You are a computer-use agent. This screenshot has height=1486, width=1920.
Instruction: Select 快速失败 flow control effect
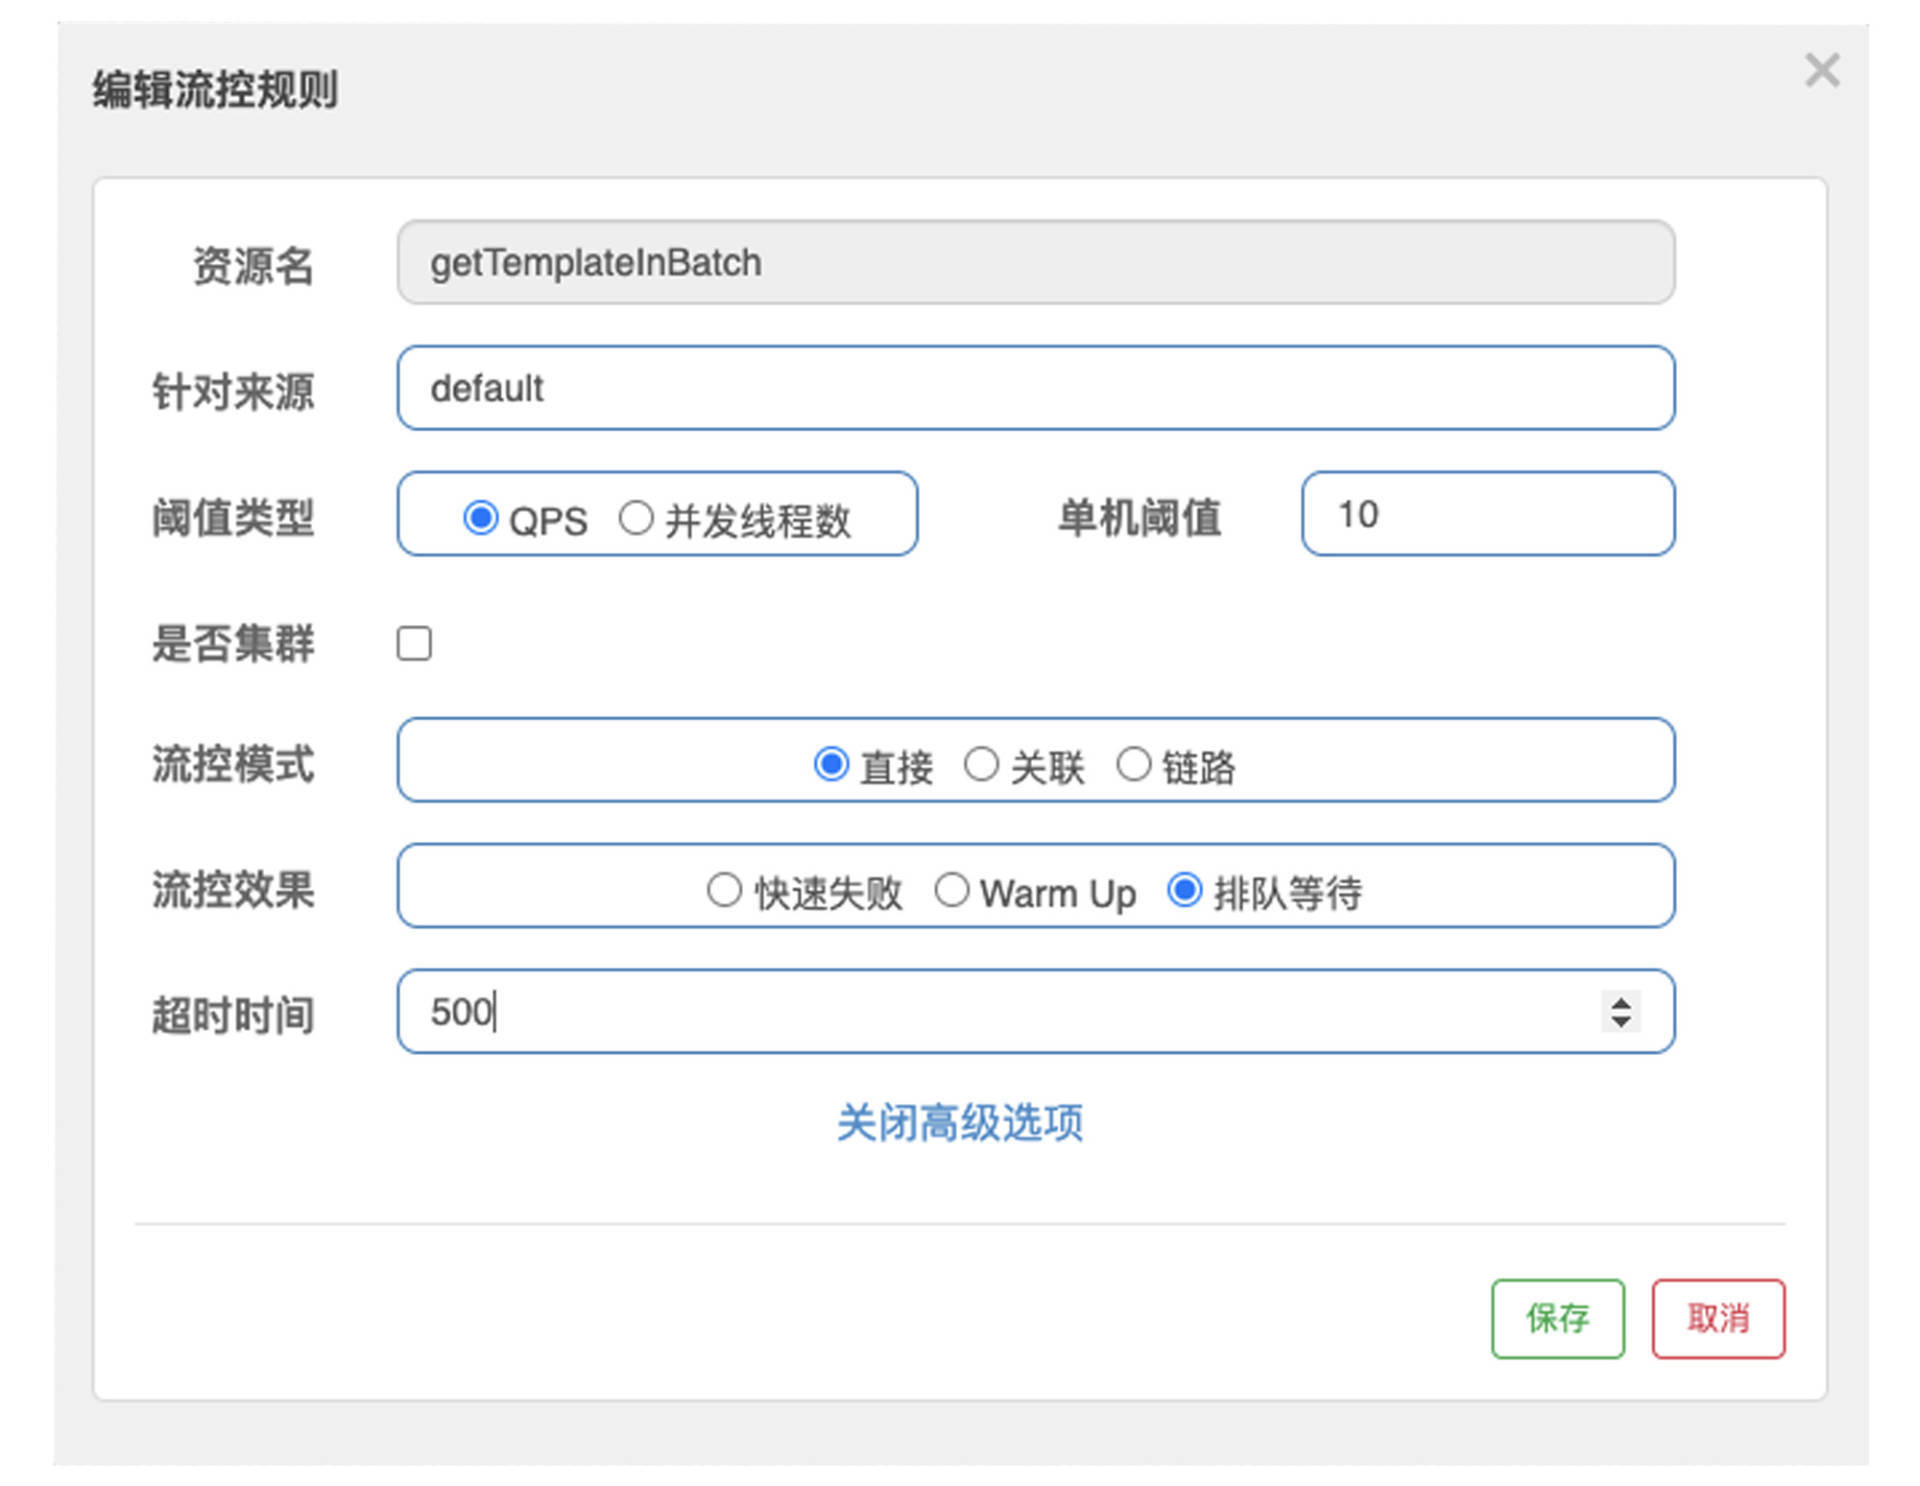(x=724, y=889)
